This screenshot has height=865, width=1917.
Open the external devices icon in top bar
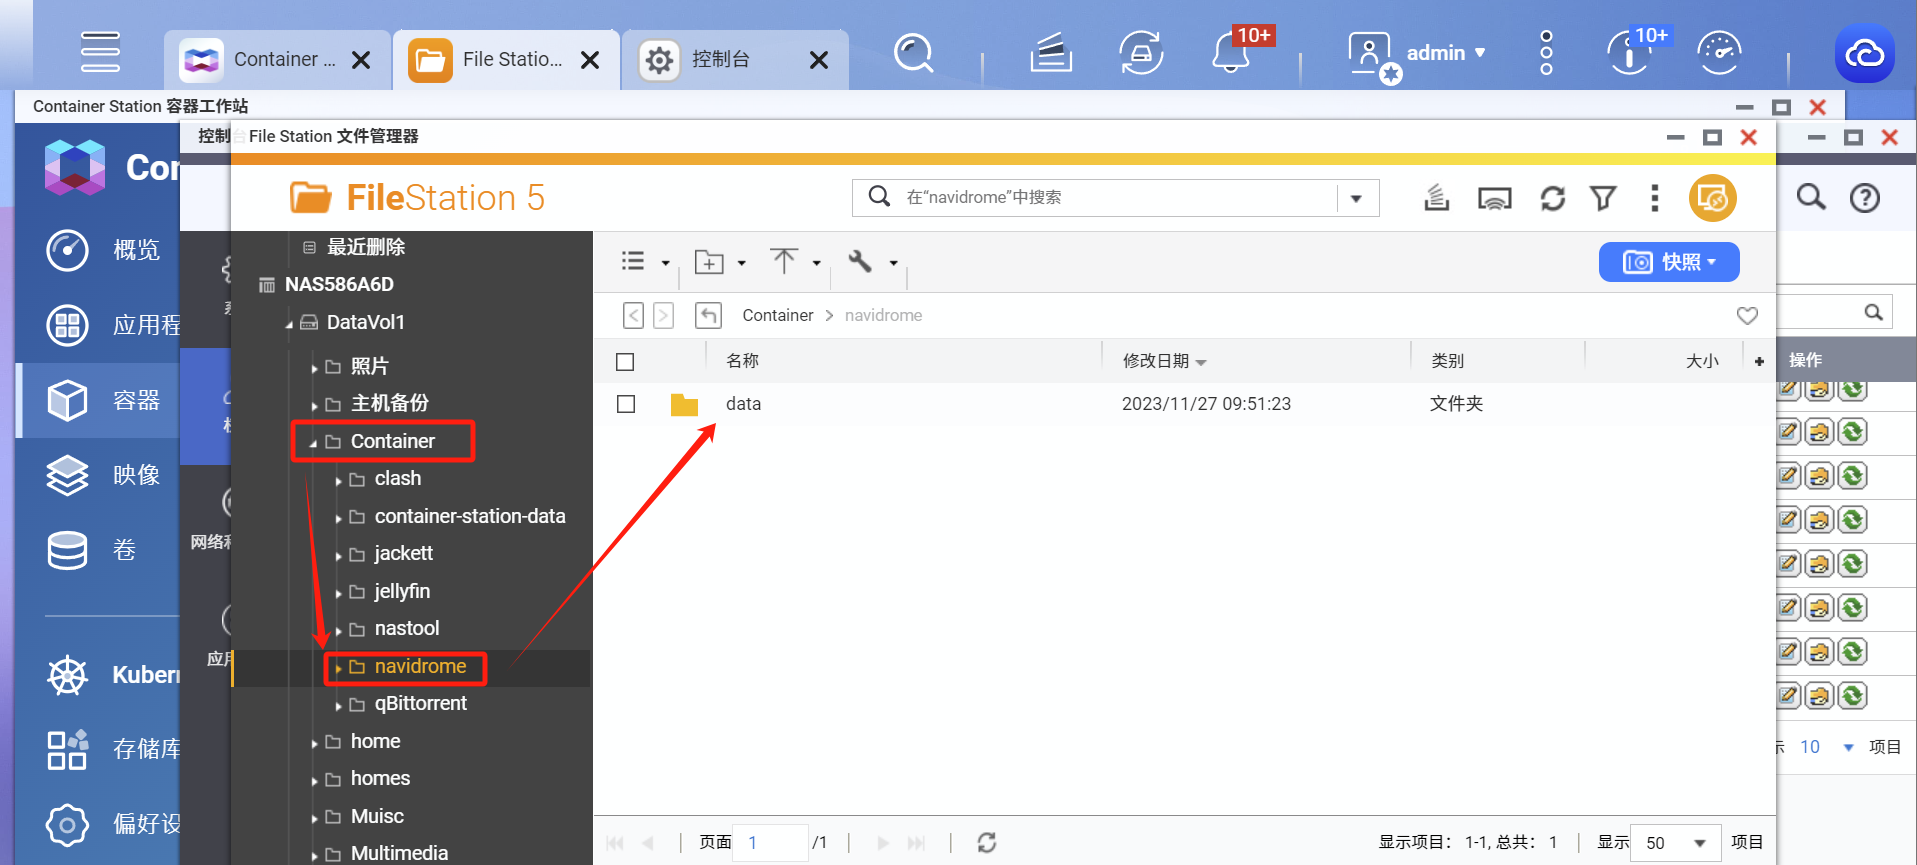tap(1141, 53)
